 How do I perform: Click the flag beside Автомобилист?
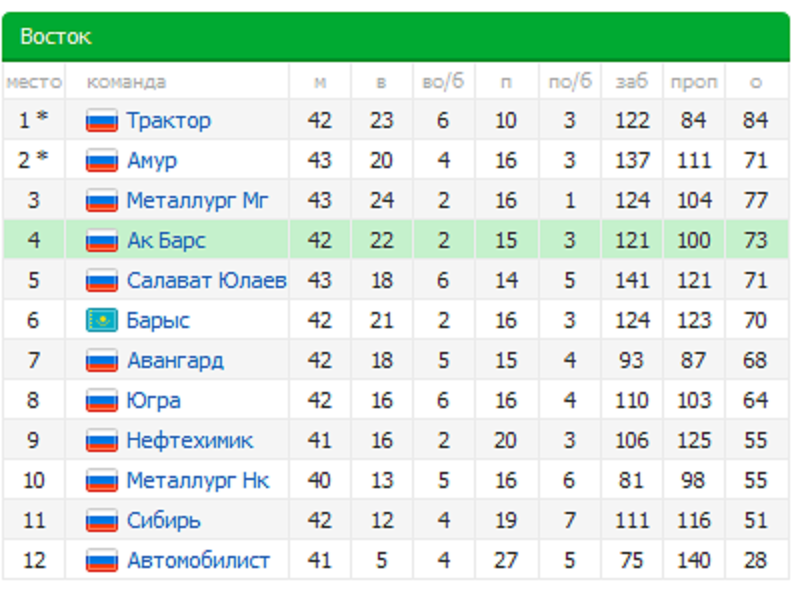[102, 561]
